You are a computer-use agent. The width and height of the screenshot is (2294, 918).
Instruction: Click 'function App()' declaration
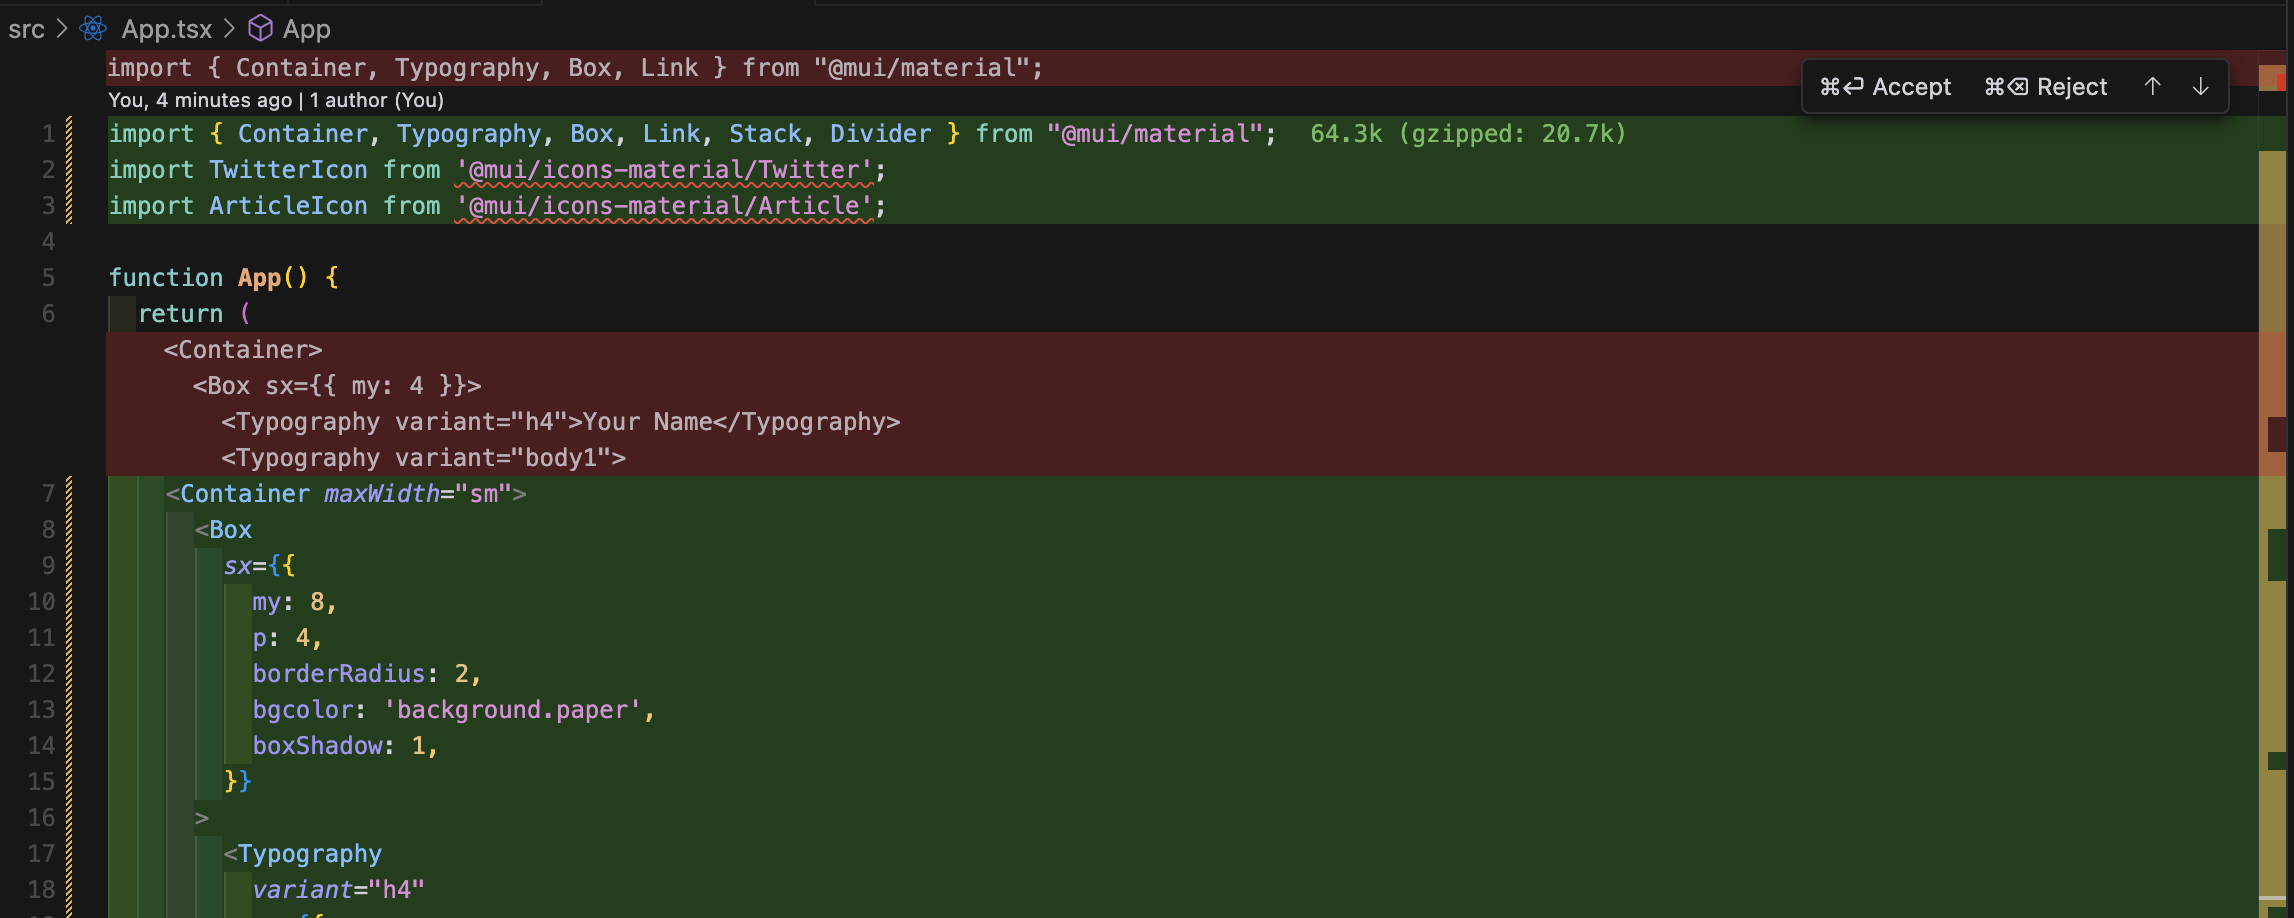208,277
